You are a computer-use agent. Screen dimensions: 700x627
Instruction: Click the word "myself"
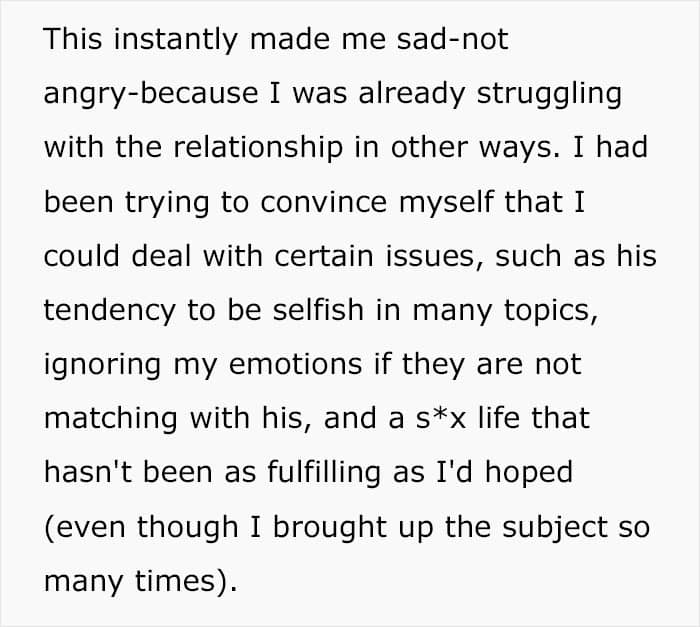445,202
